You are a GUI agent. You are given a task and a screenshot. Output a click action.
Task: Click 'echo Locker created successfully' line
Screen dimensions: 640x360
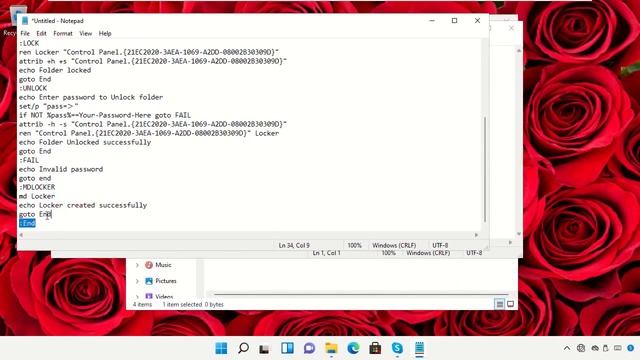point(83,205)
